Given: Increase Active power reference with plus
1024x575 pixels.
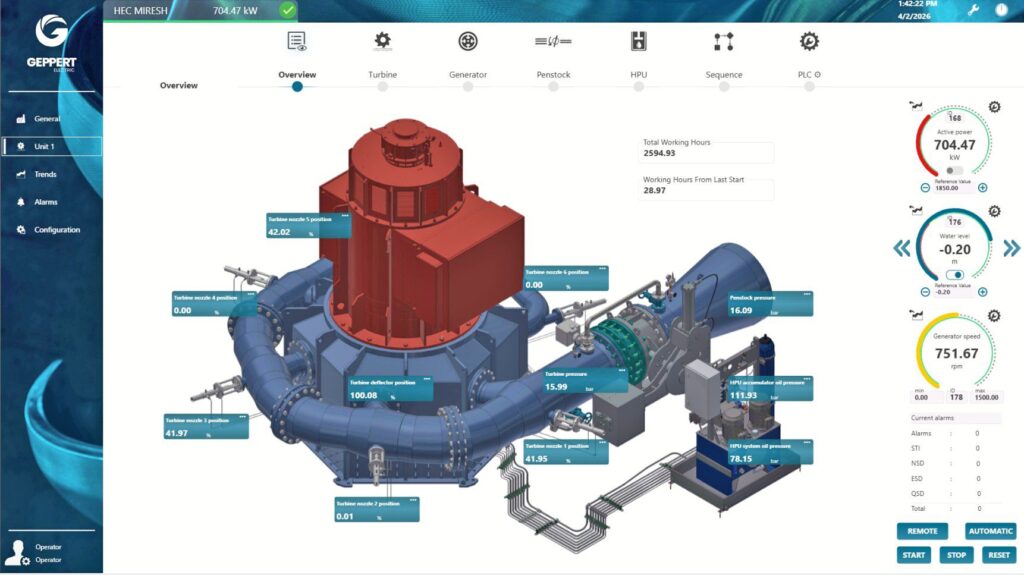Looking at the screenshot, I should 982,188.
